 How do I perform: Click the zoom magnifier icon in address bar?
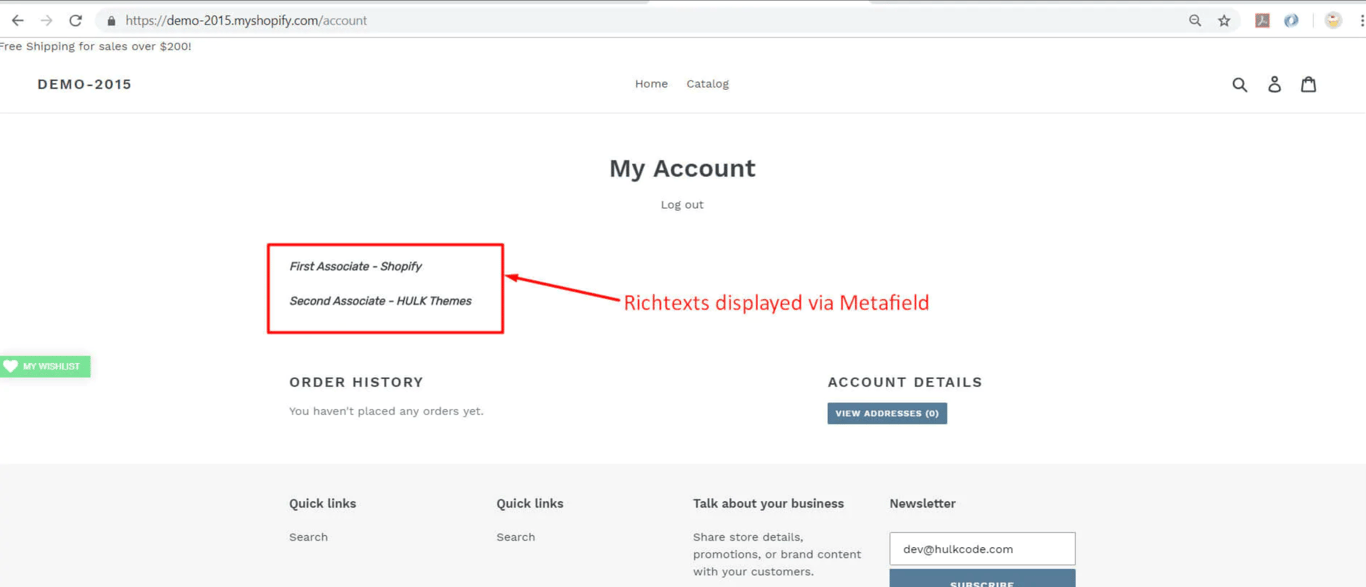[x=1195, y=20]
